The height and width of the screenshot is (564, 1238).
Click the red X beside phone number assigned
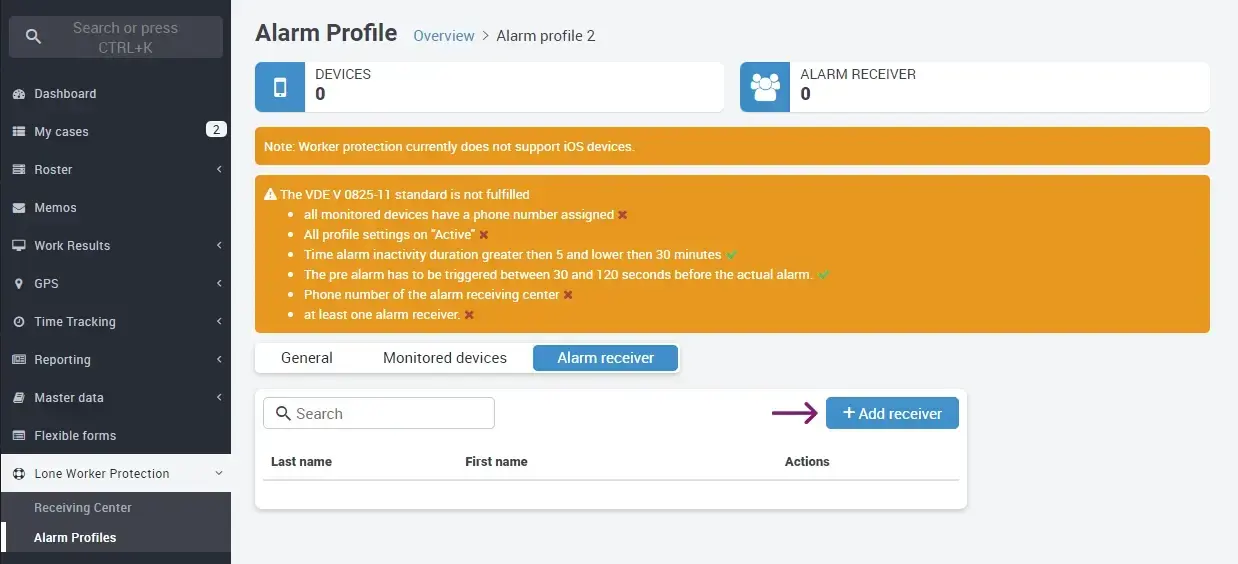coord(622,215)
